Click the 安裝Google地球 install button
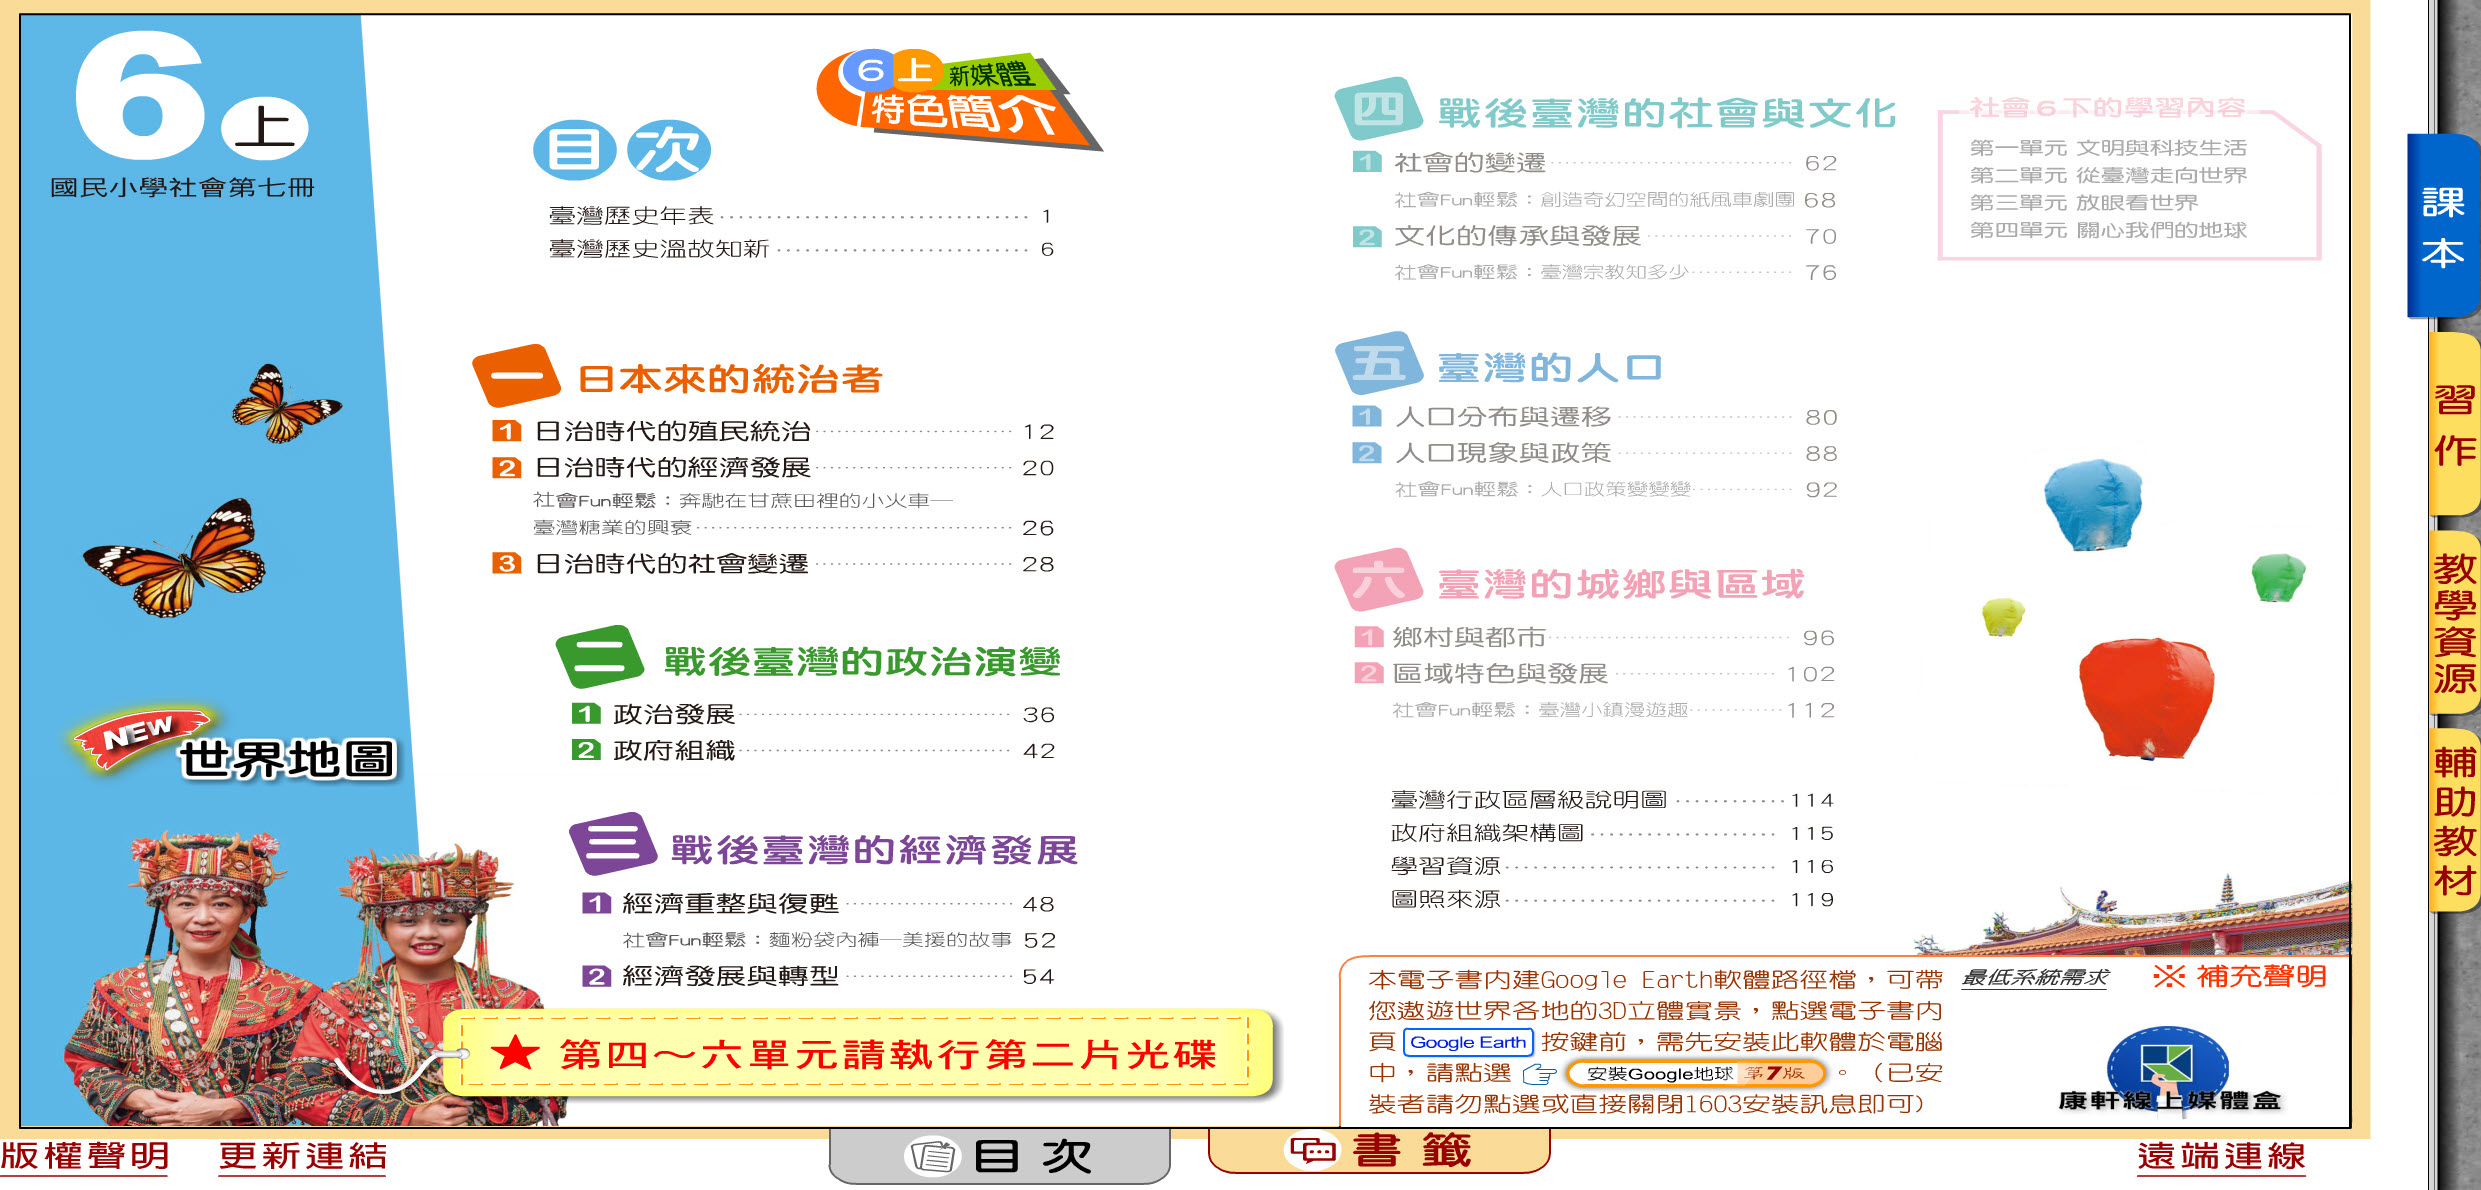 pos(1696,1074)
